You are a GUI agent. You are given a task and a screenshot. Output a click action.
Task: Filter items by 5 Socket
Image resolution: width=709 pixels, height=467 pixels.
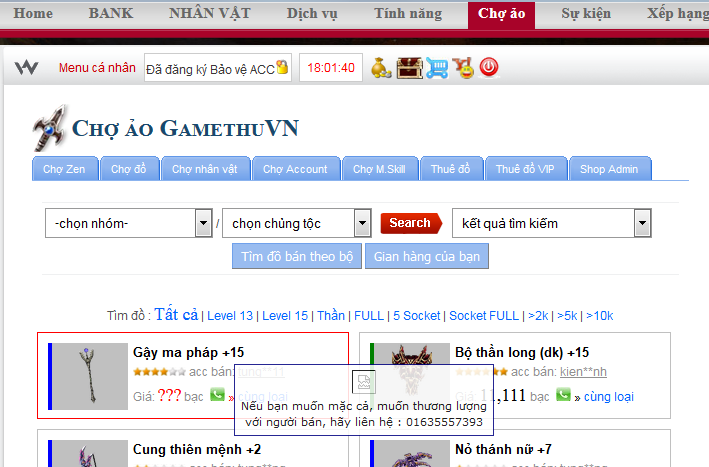point(416,316)
